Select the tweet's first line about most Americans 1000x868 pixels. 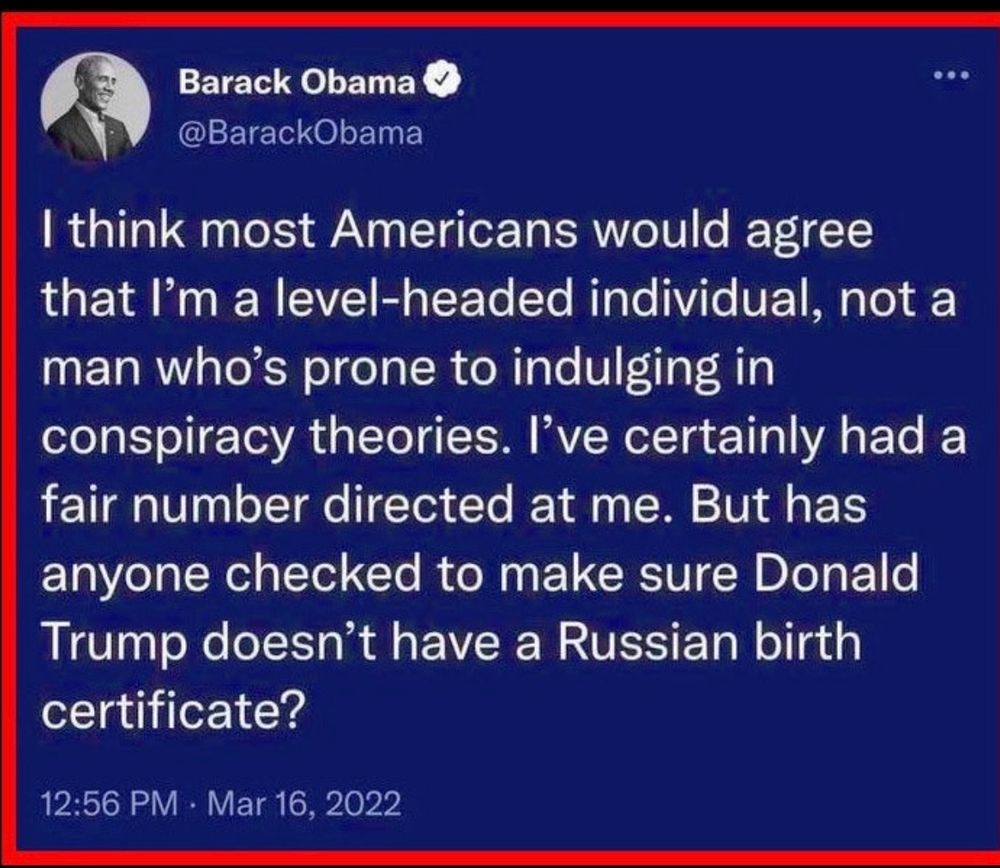point(457,231)
